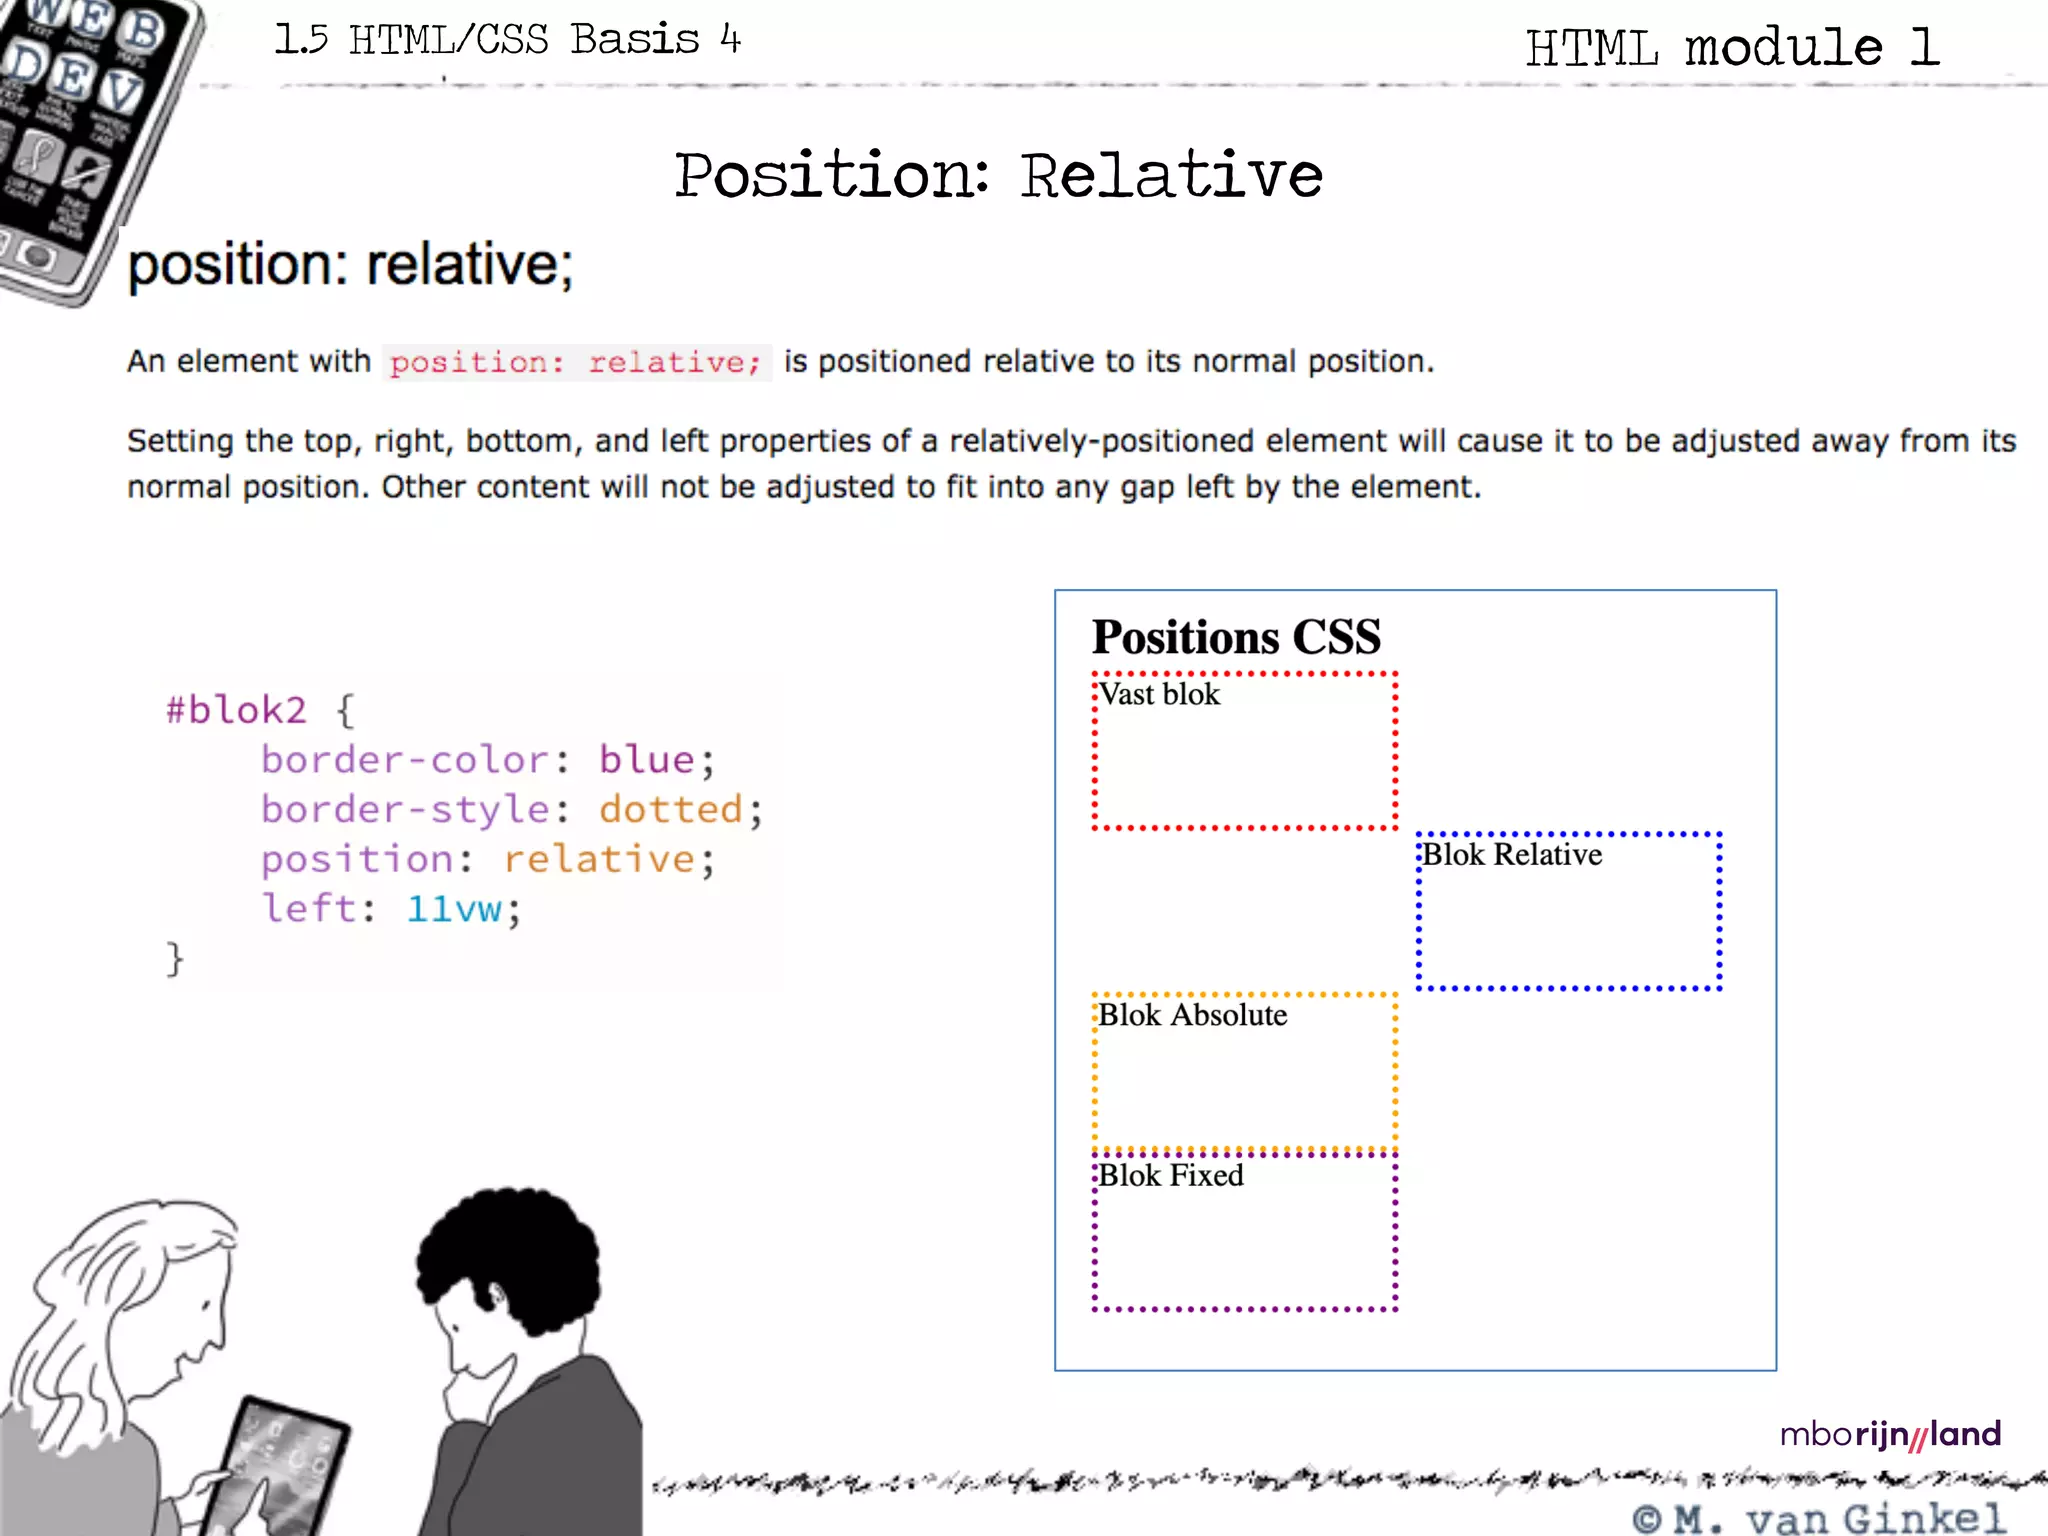The height and width of the screenshot is (1536, 2048).
Task: Click the 'border-color: blue;' code line
Action: (x=488, y=760)
